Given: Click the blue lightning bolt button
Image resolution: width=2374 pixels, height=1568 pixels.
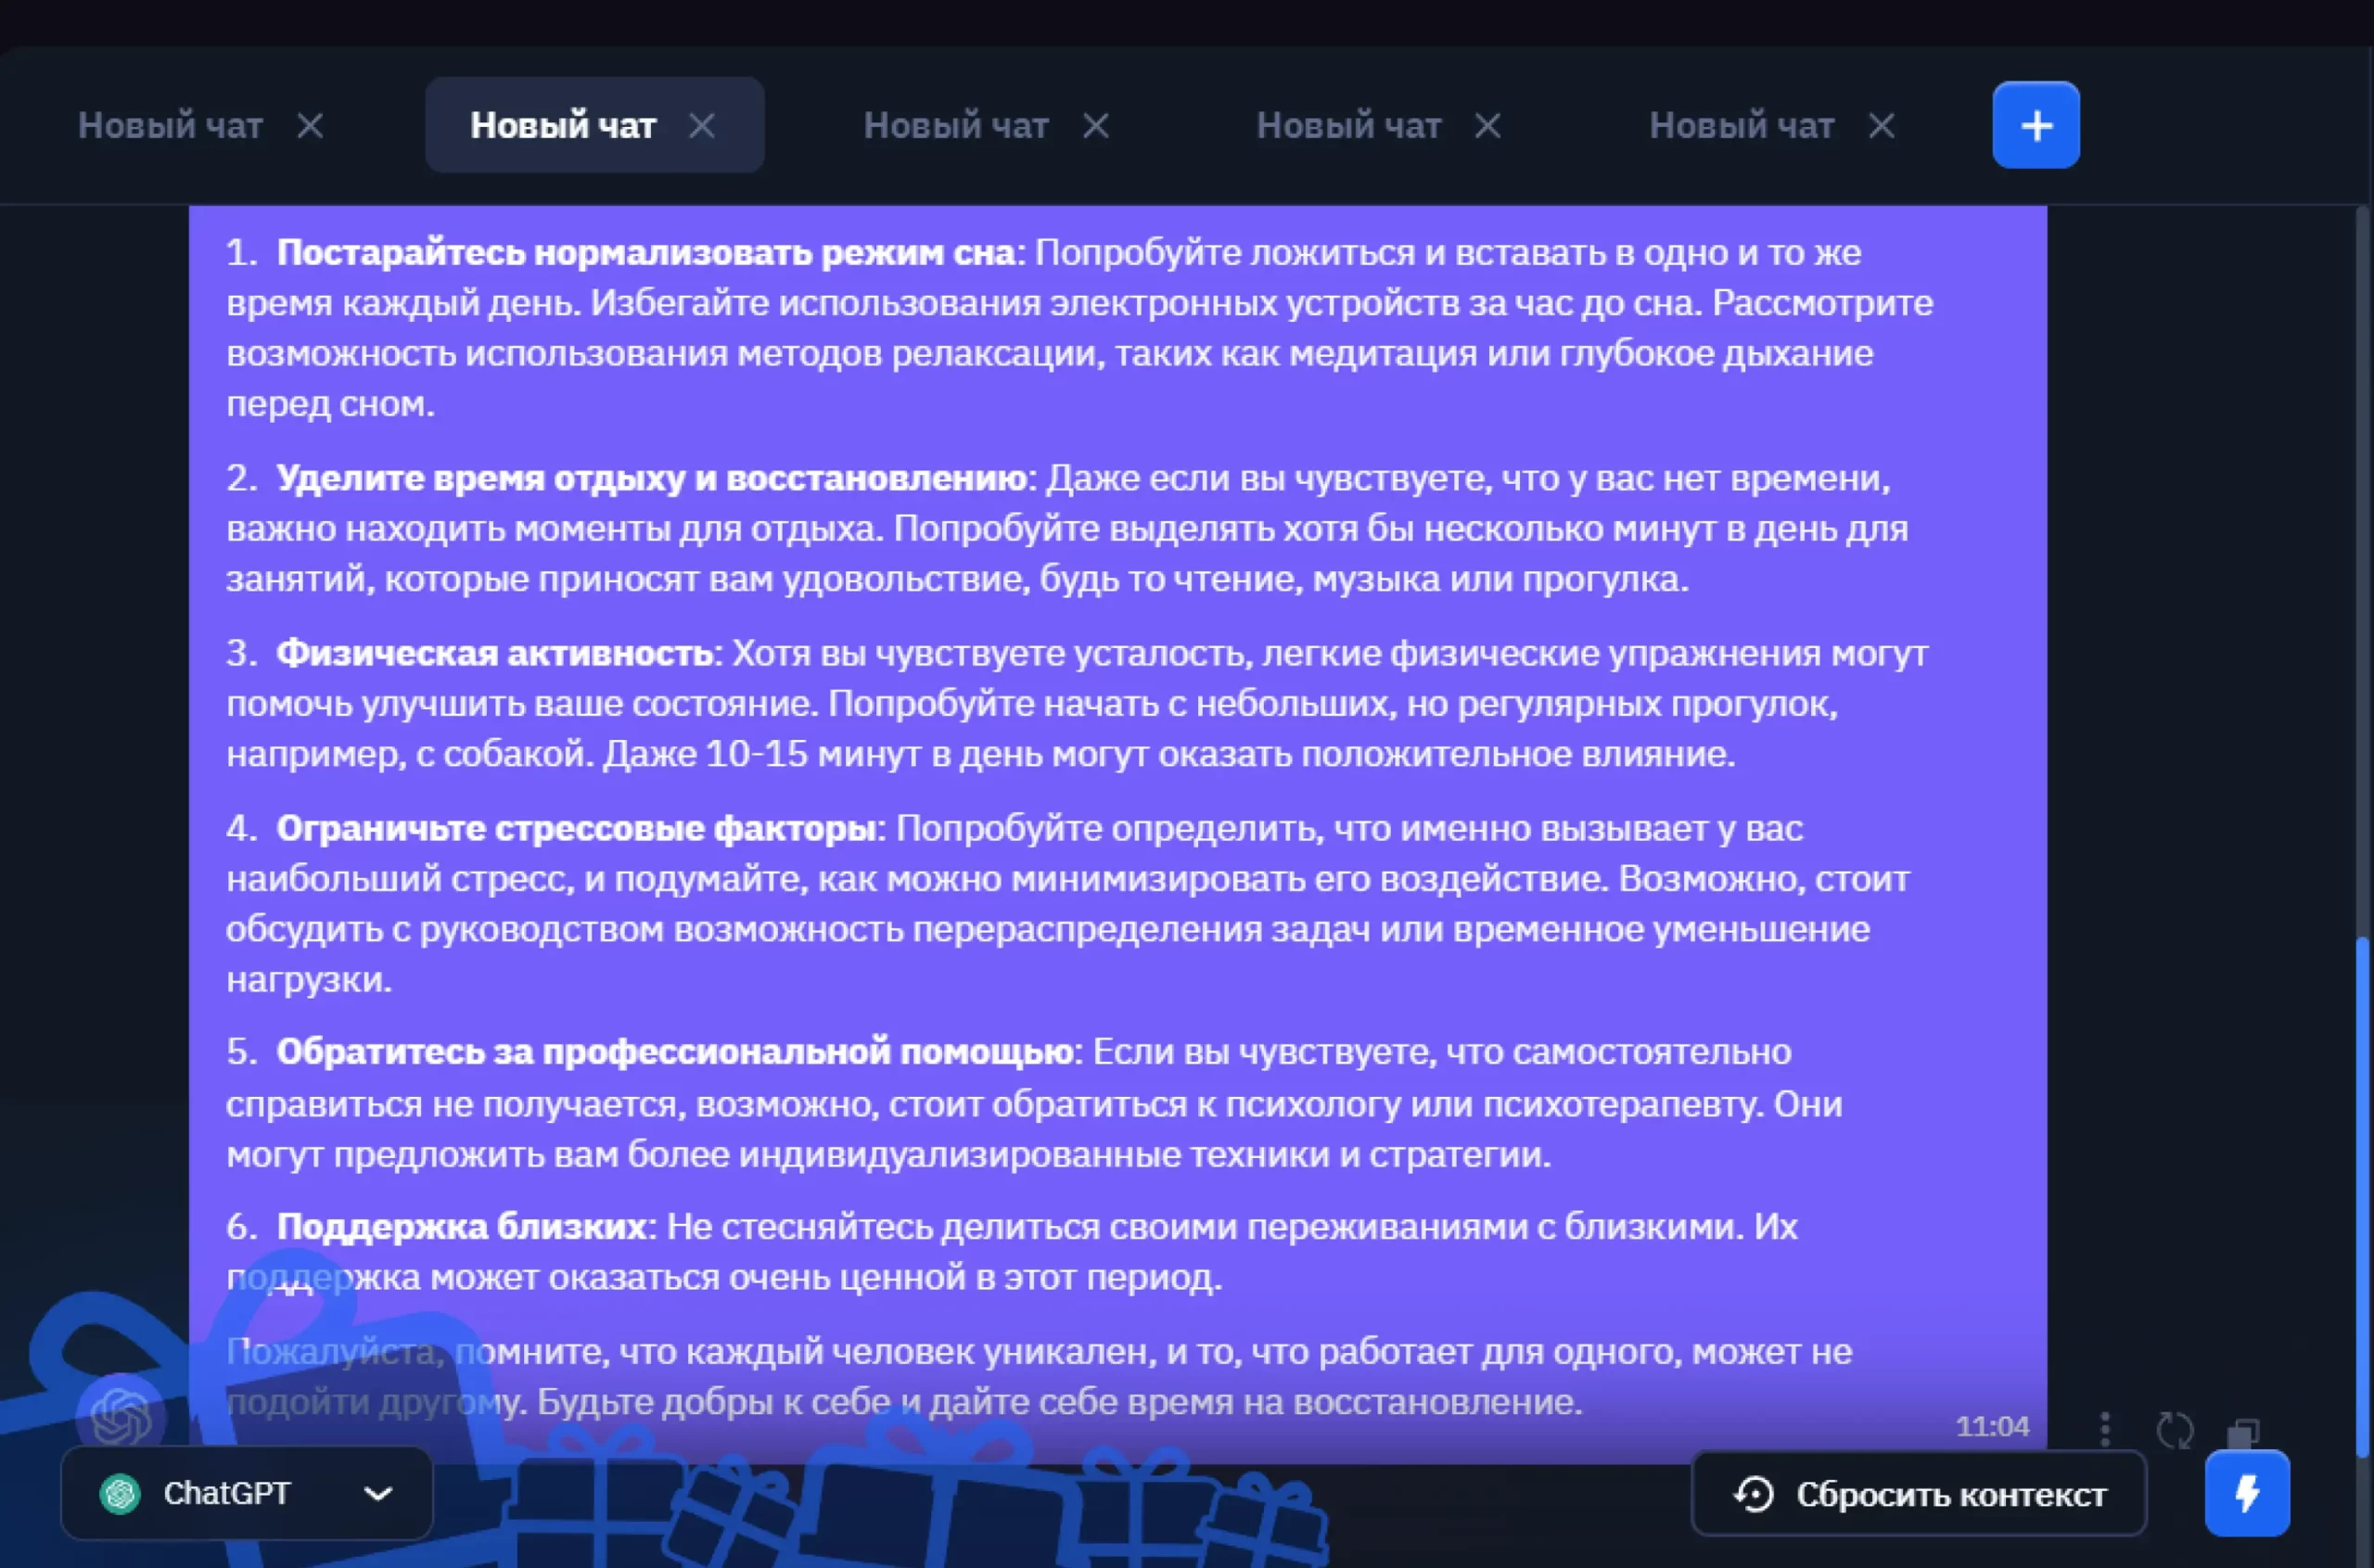Looking at the screenshot, I should pos(2247,1493).
